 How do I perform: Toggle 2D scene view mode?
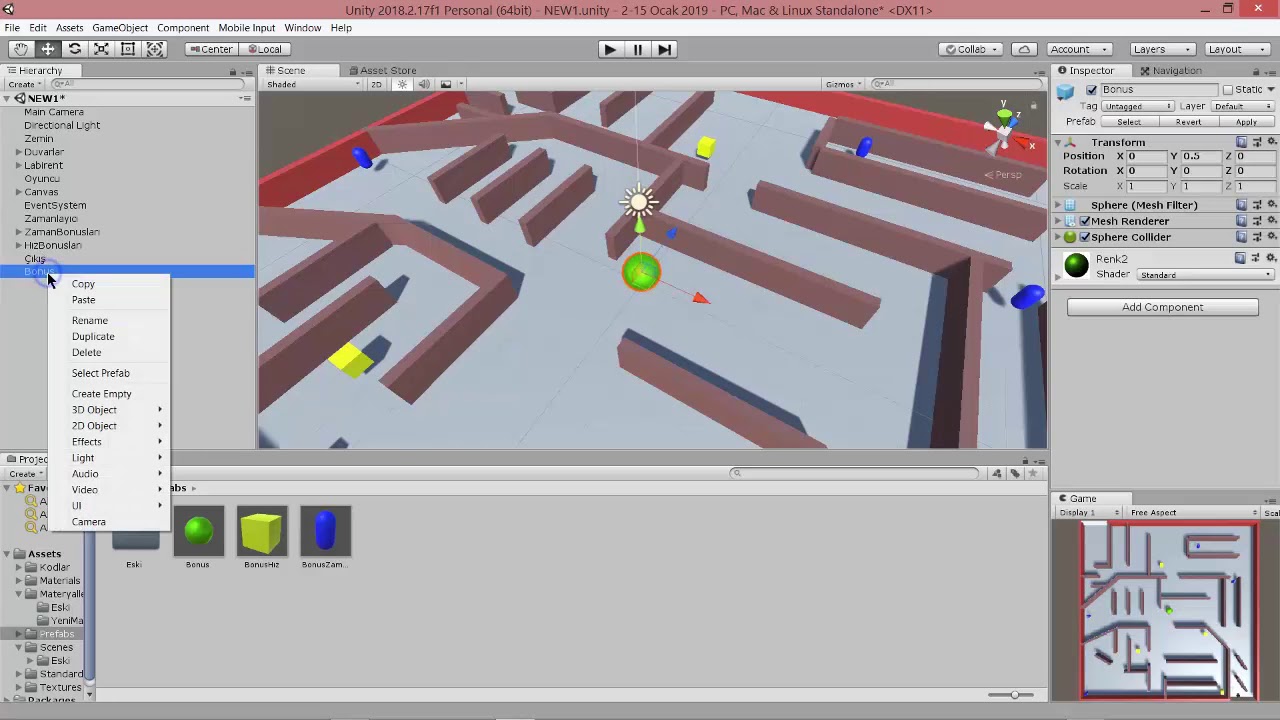click(x=376, y=84)
